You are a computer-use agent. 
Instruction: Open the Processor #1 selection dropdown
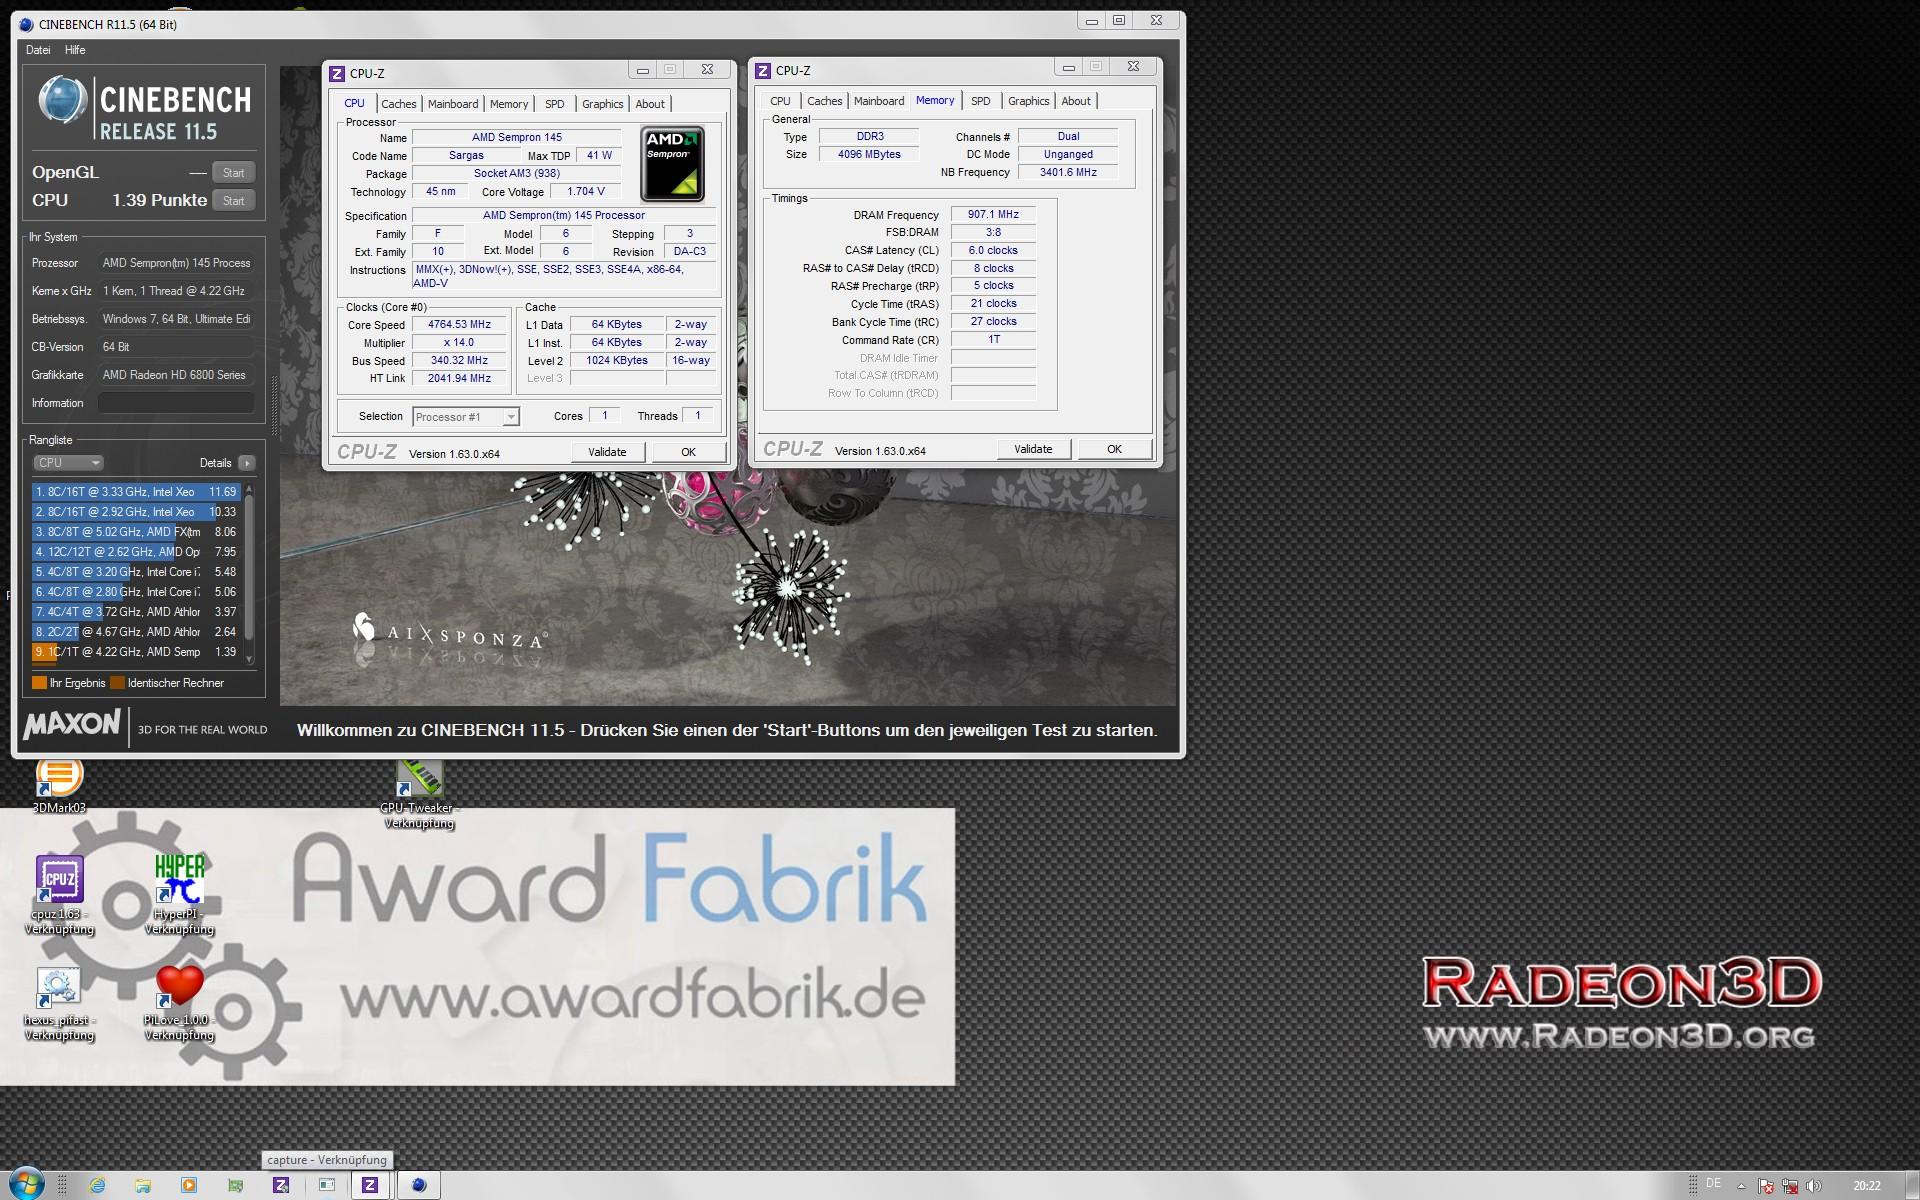pyautogui.click(x=466, y=417)
